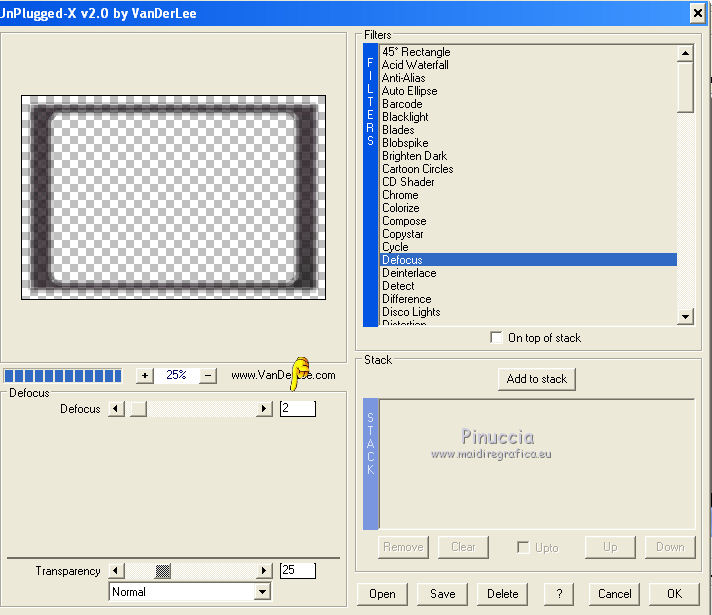Image resolution: width=712 pixels, height=615 pixels.
Task: Increase Transparency with right arrow
Action: point(264,570)
